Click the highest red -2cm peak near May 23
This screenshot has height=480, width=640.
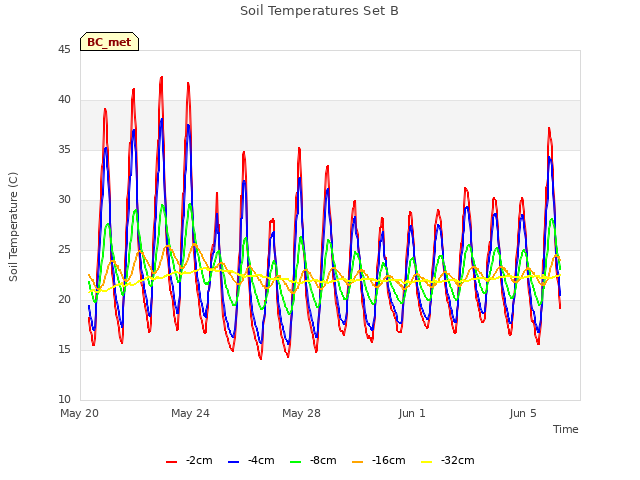coord(162,77)
